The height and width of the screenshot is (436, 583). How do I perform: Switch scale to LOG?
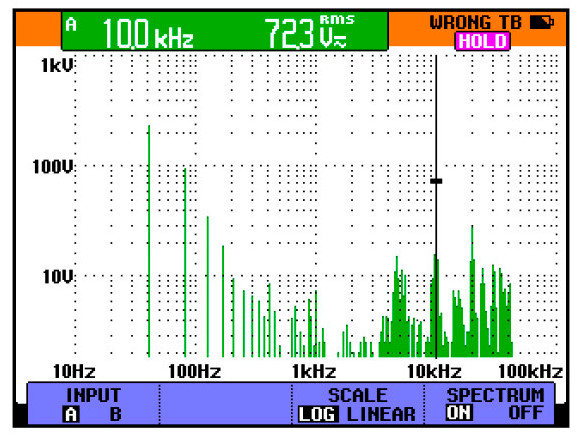point(318,414)
